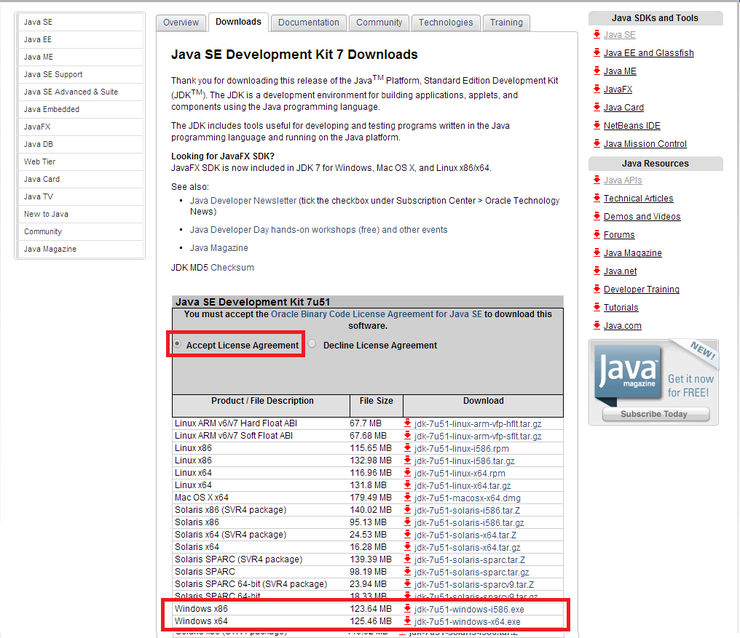This screenshot has height=638, width=740.
Task: Open Java Magazine link in See also list
Action: (x=219, y=248)
